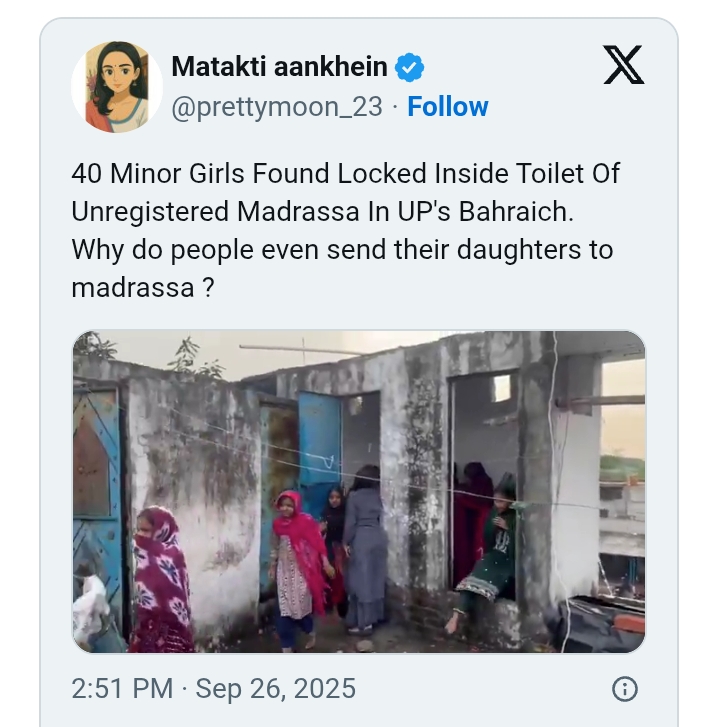The image size is (718, 727).
Task: Open the @prettymoon_23 handle
Action: pos(277,107)
